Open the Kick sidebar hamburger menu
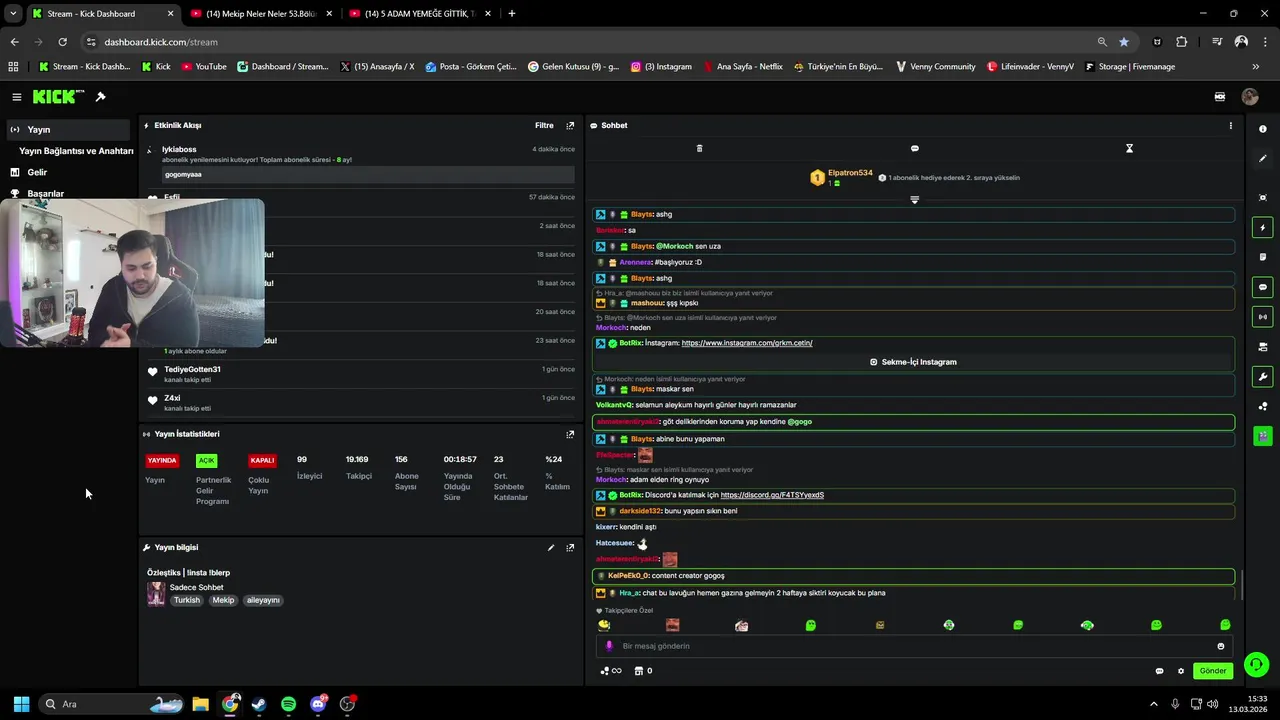The image size is (1280, 720). (16, 97)
